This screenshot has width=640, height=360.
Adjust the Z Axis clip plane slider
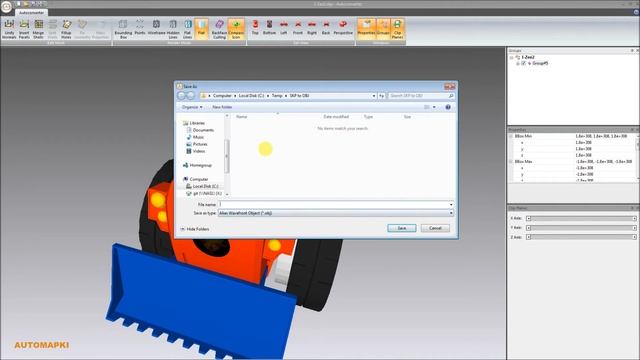(x=581, y=237)
